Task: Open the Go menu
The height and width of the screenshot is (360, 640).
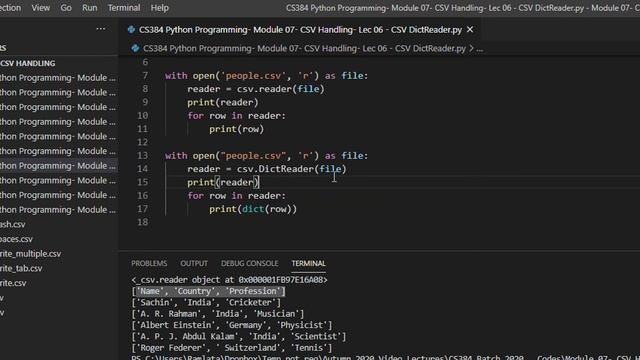Action: [66, 8]
